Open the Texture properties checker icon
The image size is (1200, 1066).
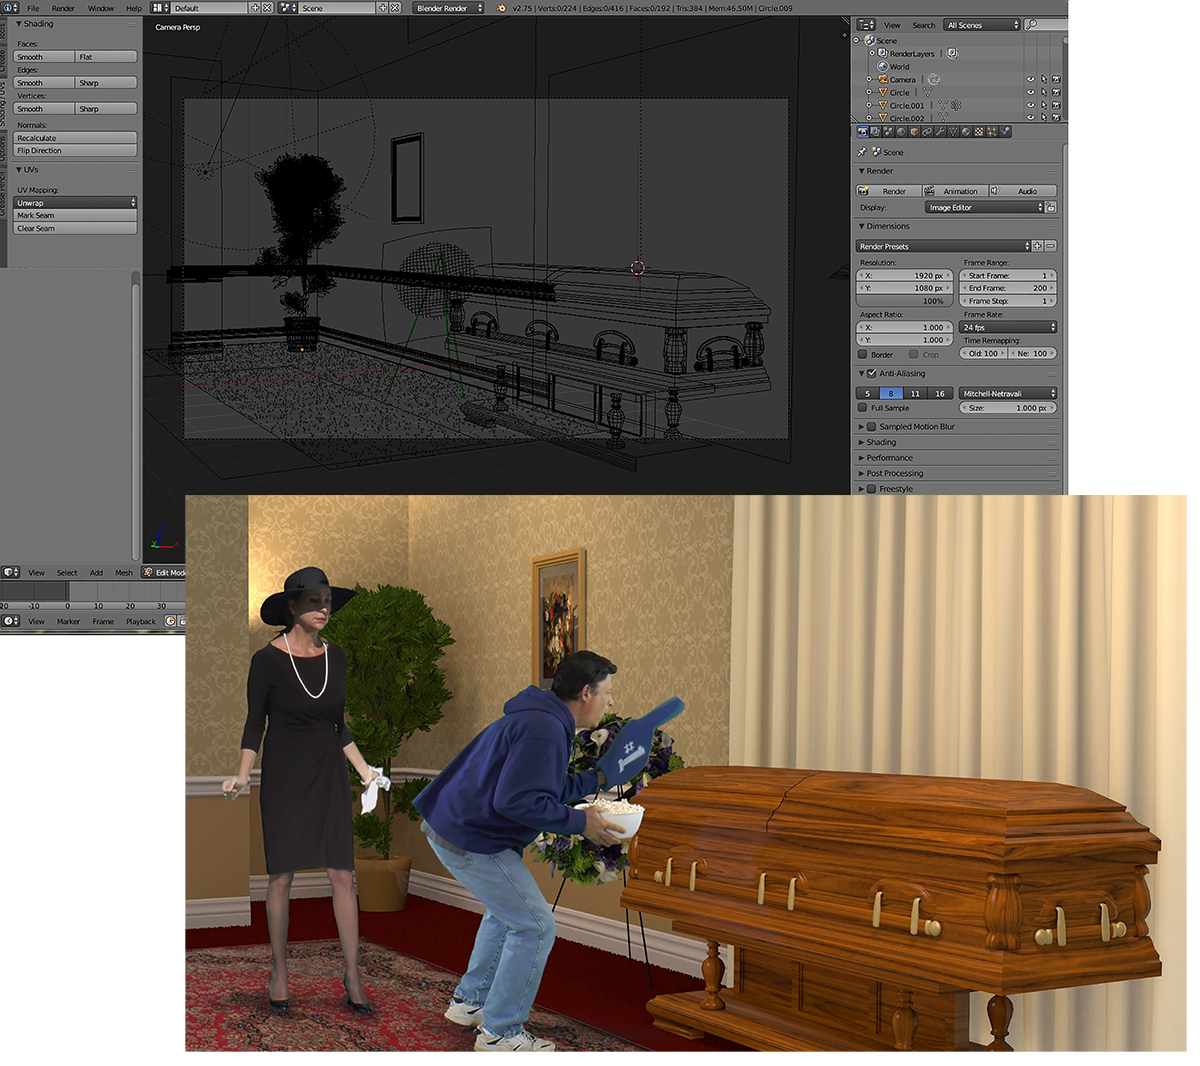[979, 131]
